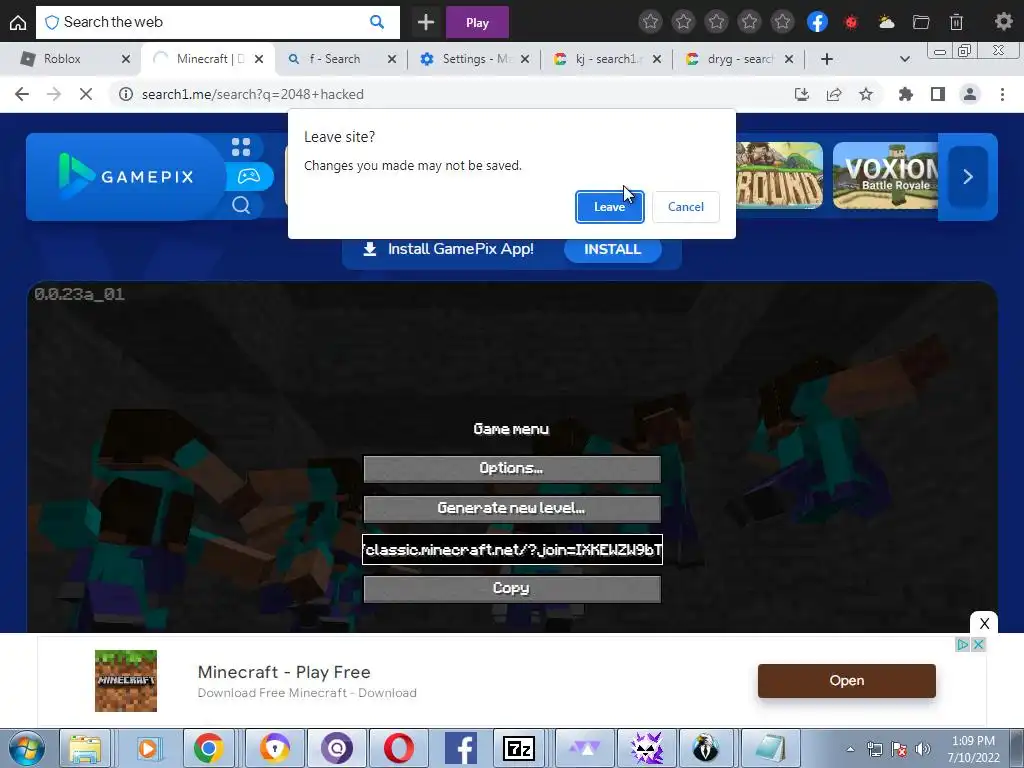Image resolution: width=1024 pixels, height=768 pixels.
Task: Expand the tab search dropdown arrow
Action: (x=904, y=59)
